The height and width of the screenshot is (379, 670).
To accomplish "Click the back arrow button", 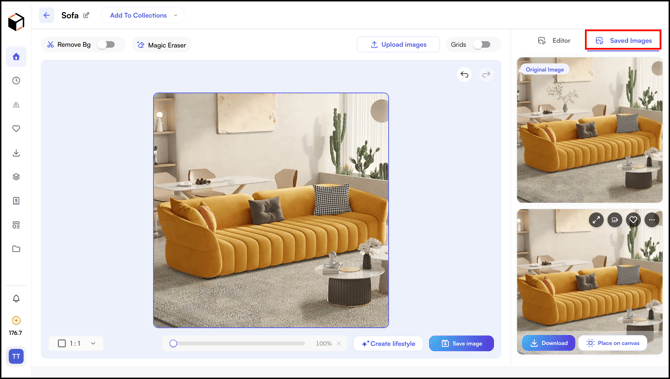I will 47,15.
